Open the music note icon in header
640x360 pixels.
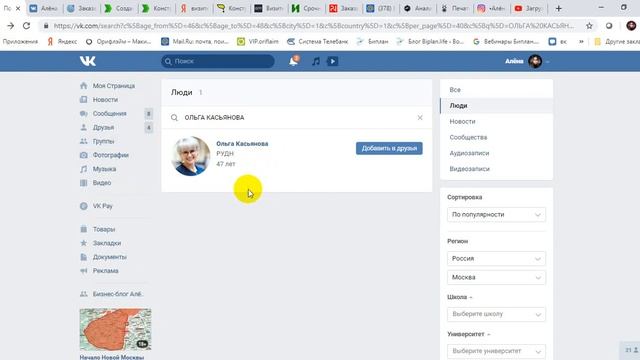316,61
